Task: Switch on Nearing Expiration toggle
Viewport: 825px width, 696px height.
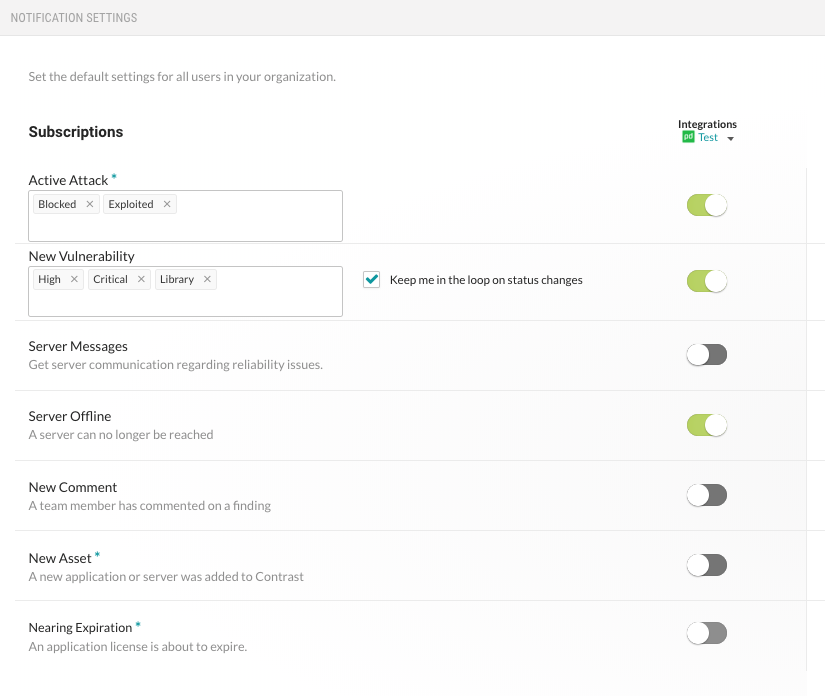Action: point(706,633)
